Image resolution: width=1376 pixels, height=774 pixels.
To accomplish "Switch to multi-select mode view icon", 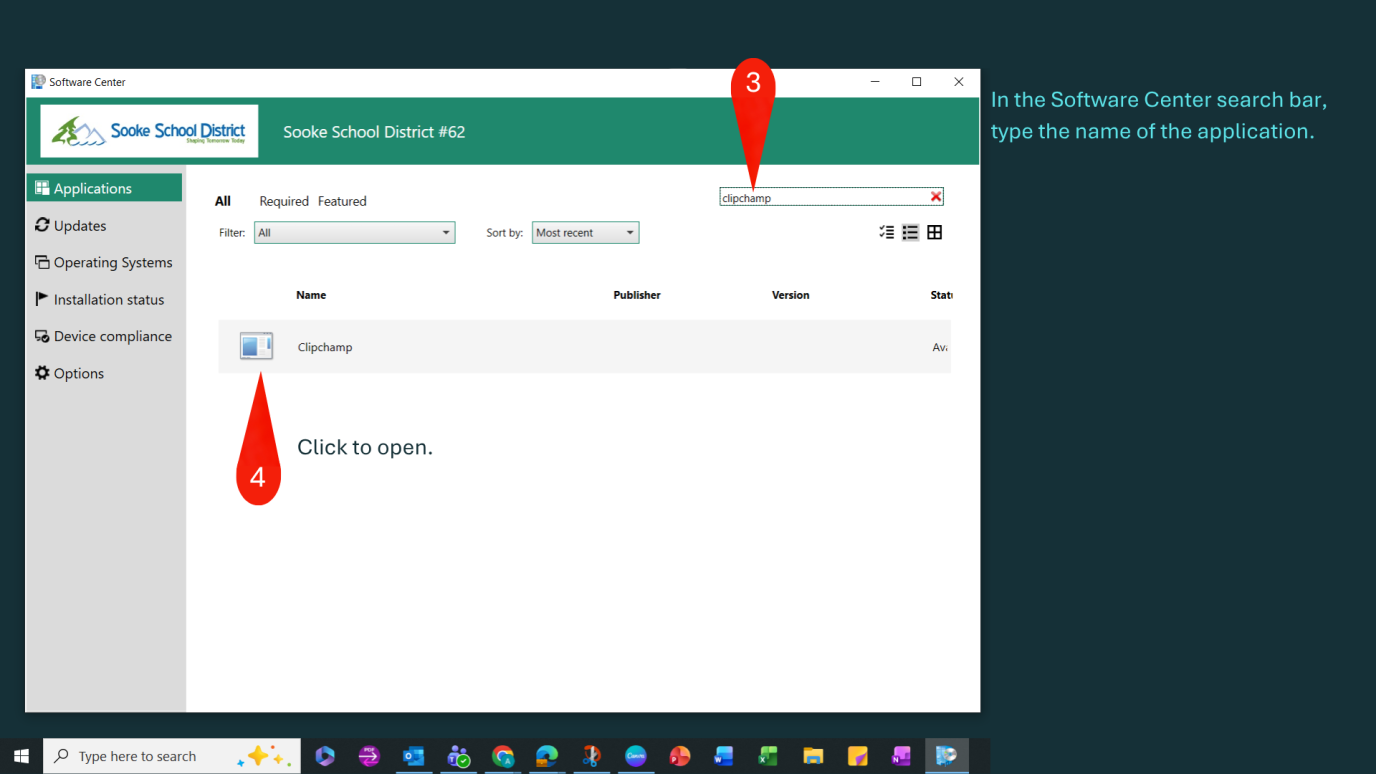I will pyautogui.click(x=886, y=232).
